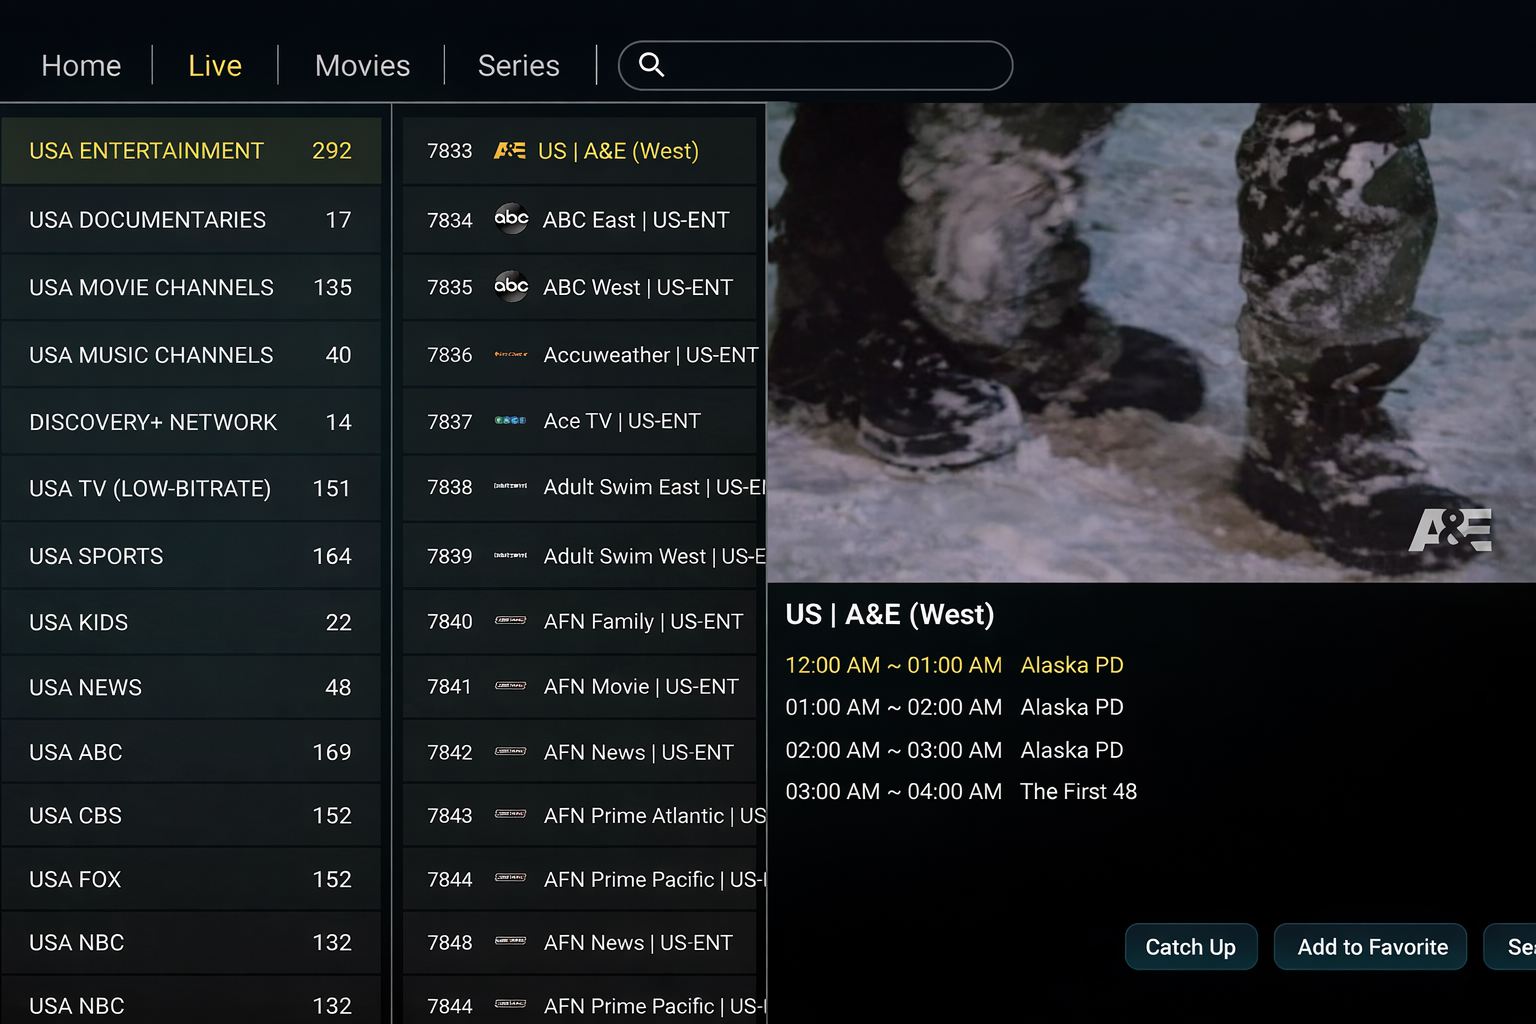Click the AFN Family channel logo
Viewport: 1536px width, 1024px height.
point(511,621)
